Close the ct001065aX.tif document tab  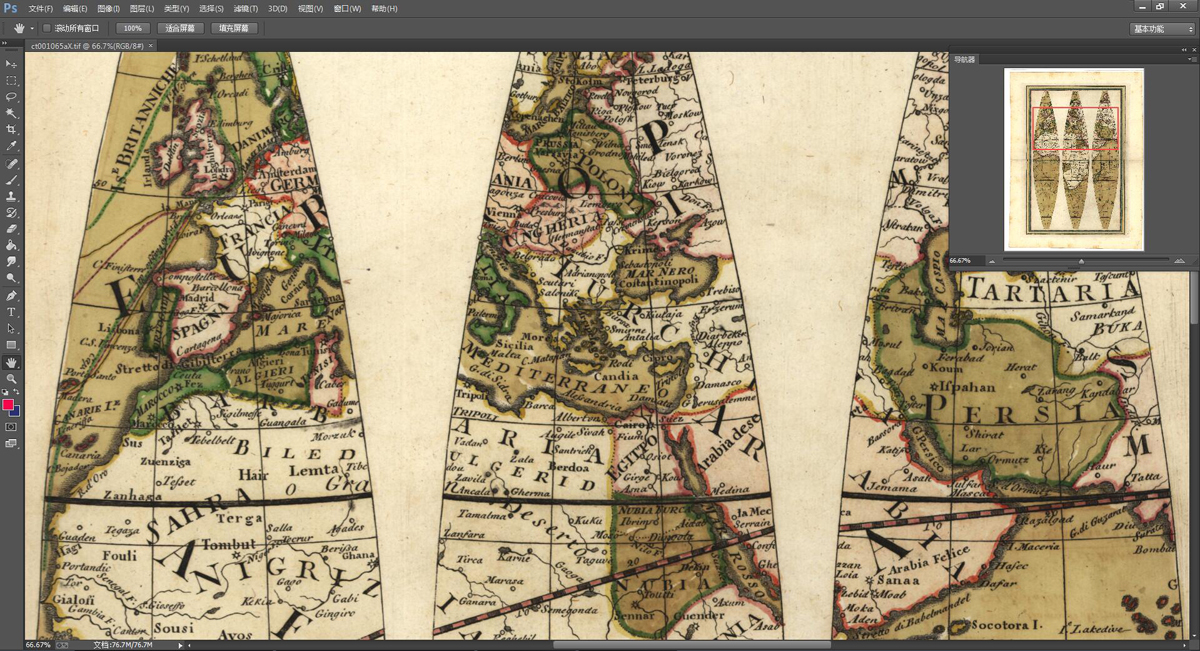[x=151, y=46]
